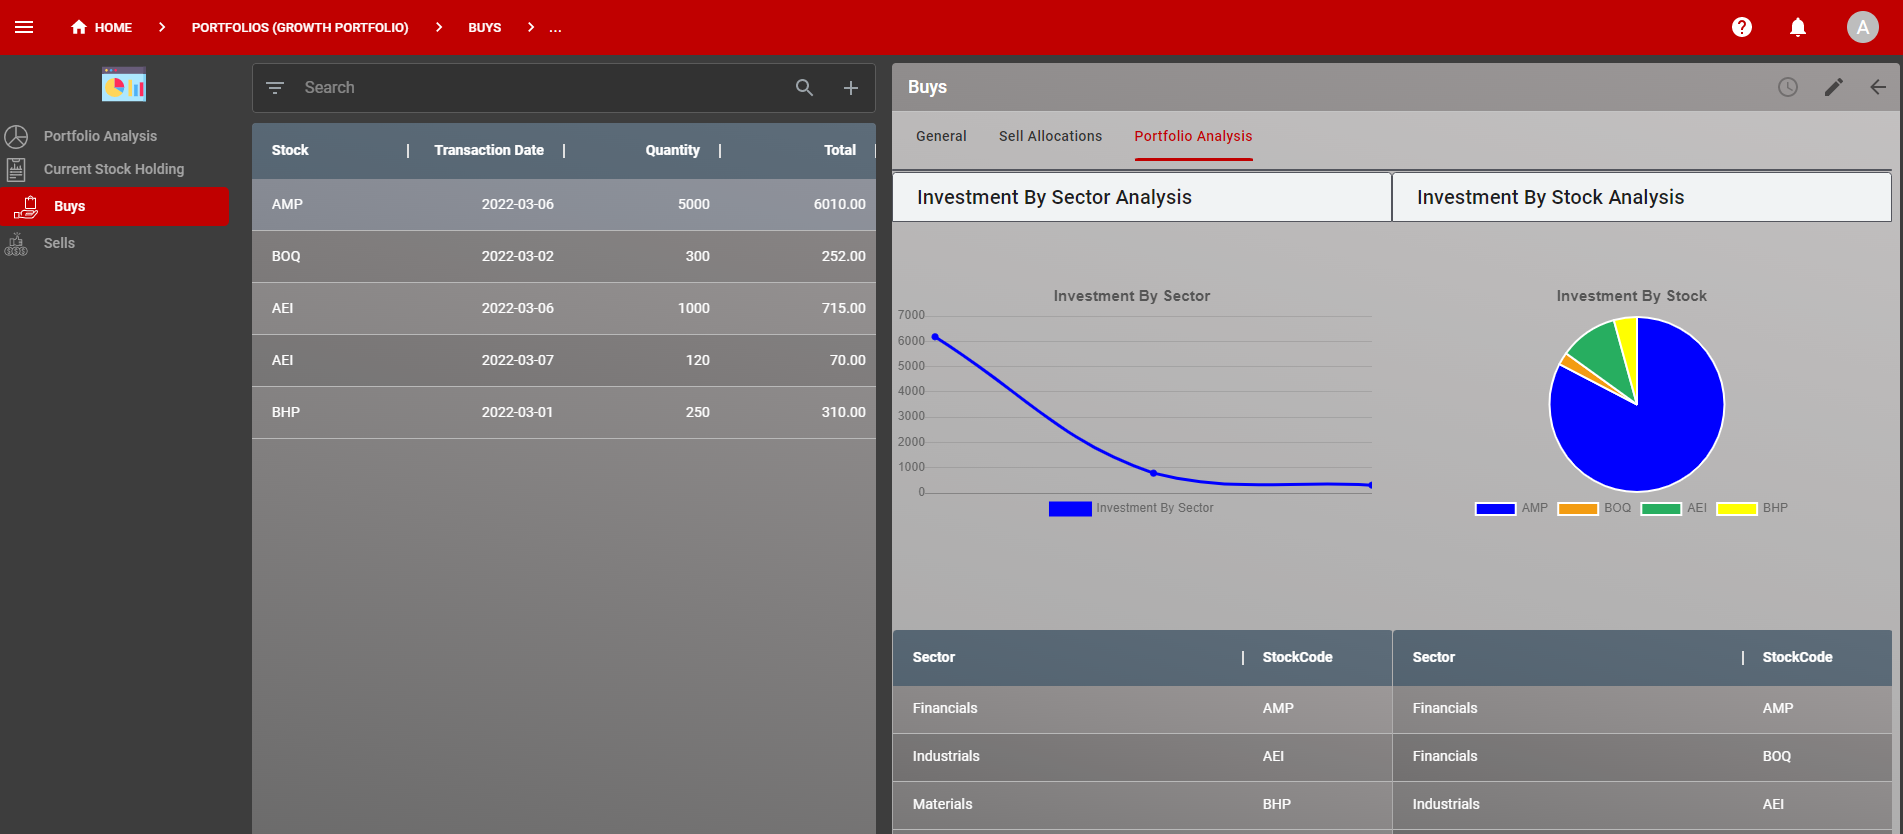1903x834 pixels.
Task: Select the AEI row dated 2022-03-07
Action: click(564, 360)
